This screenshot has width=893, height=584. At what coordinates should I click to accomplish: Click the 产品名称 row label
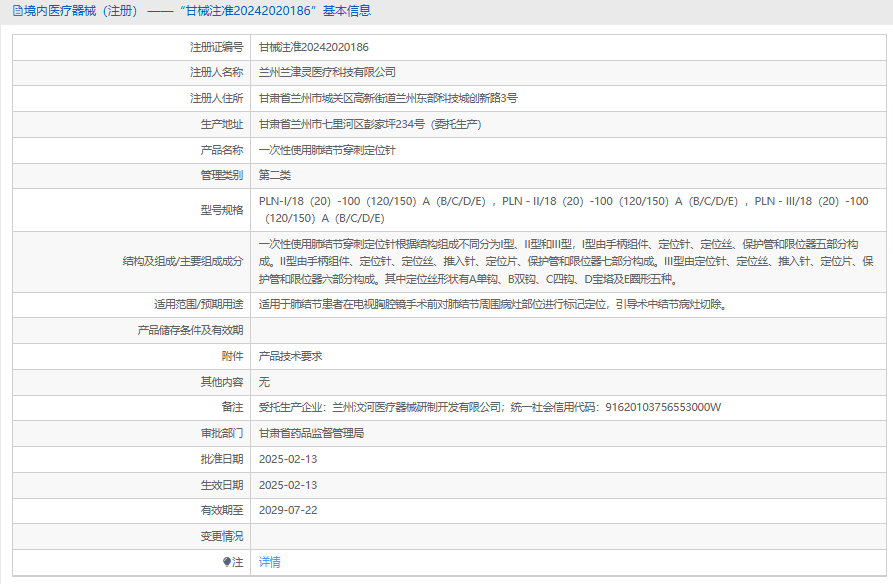222,150
